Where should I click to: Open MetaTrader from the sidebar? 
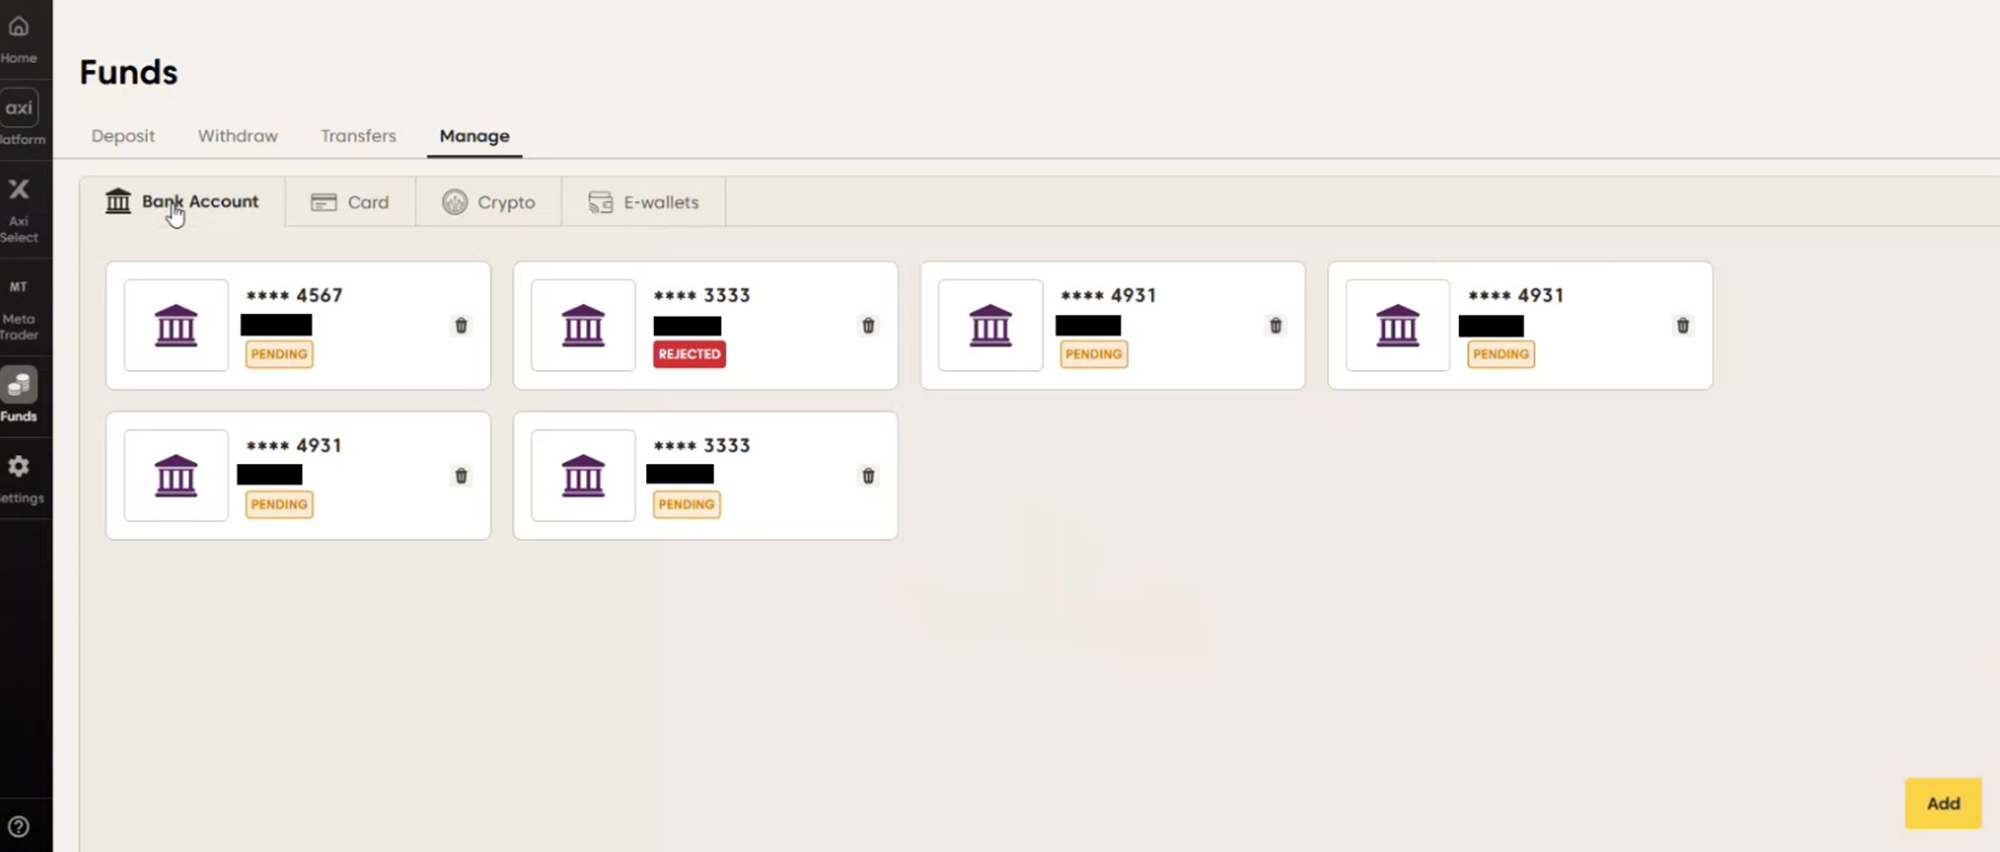[19, 309]
